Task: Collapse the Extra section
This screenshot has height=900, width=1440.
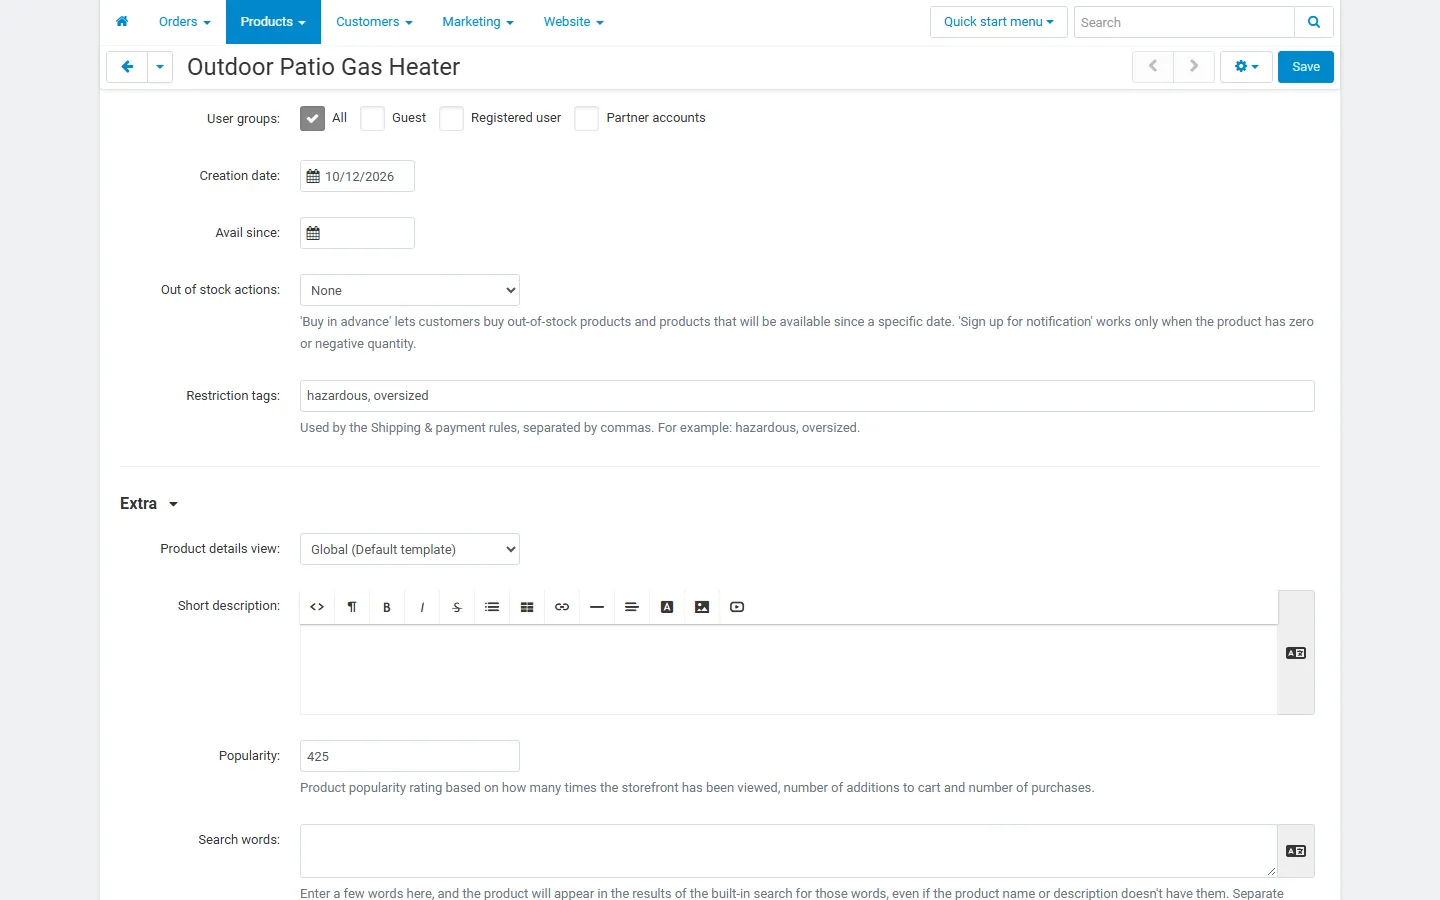Action: coord(149,504)
